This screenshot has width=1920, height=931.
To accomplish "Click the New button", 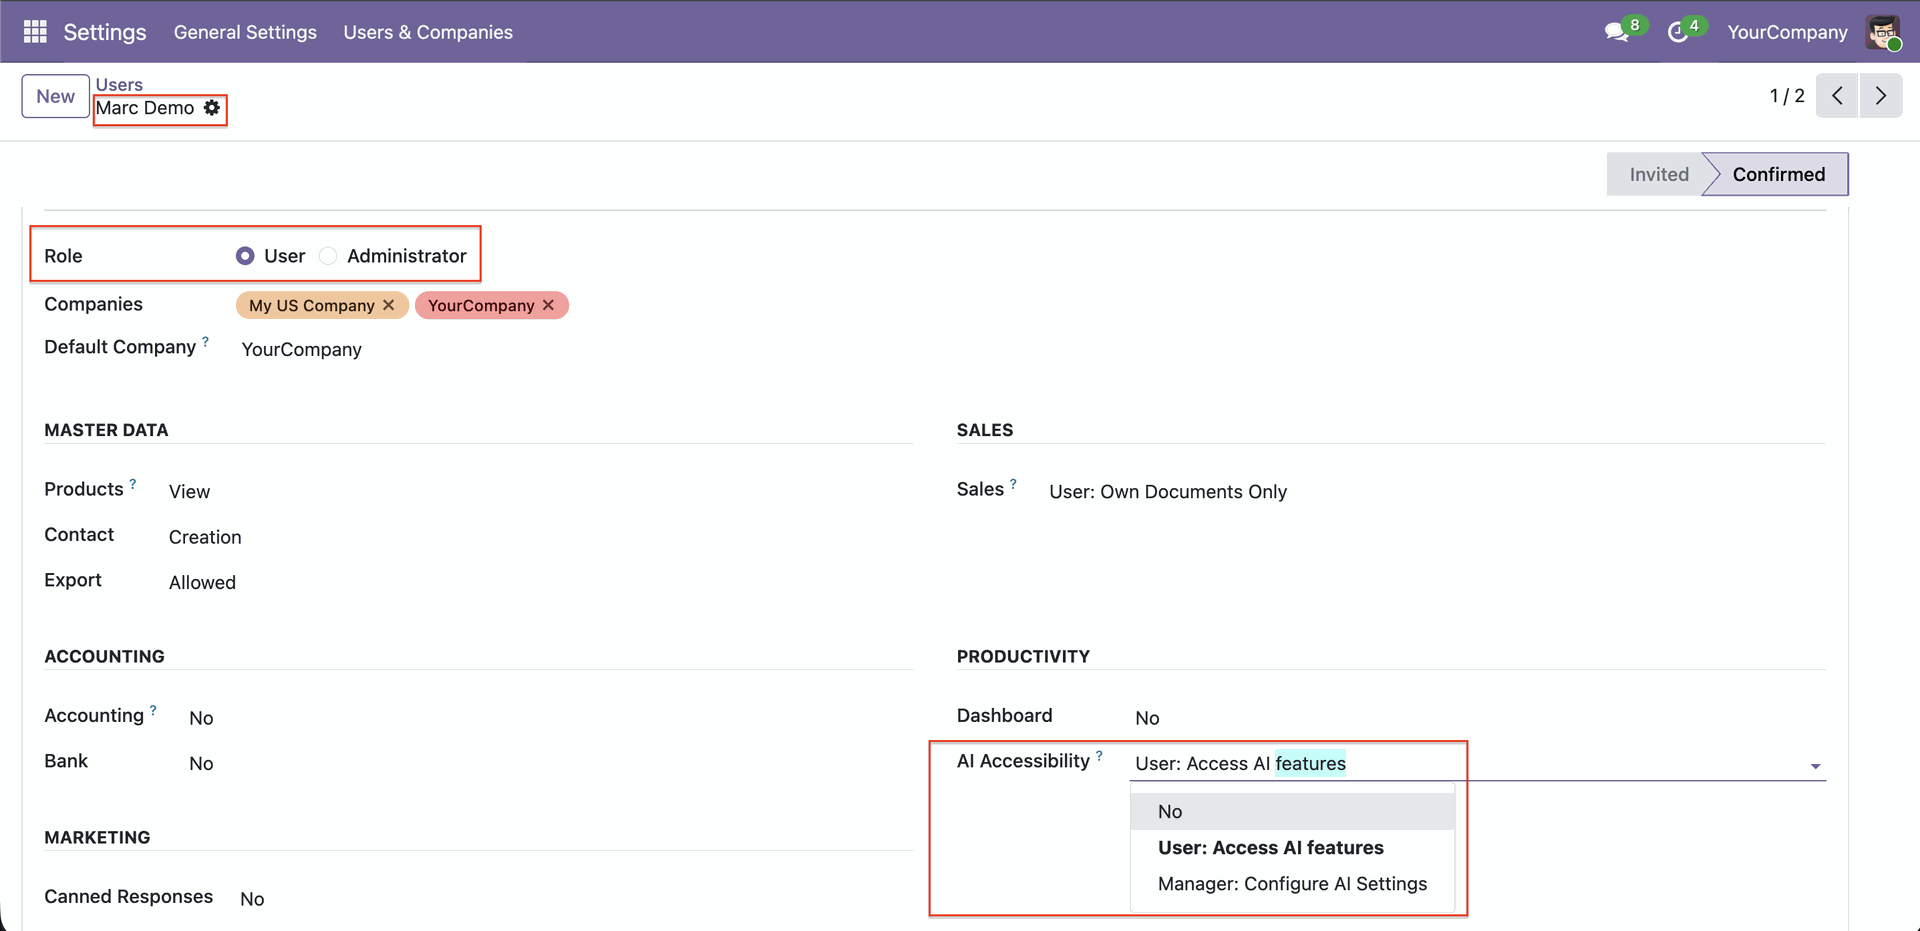I will [x=56, y=96].
